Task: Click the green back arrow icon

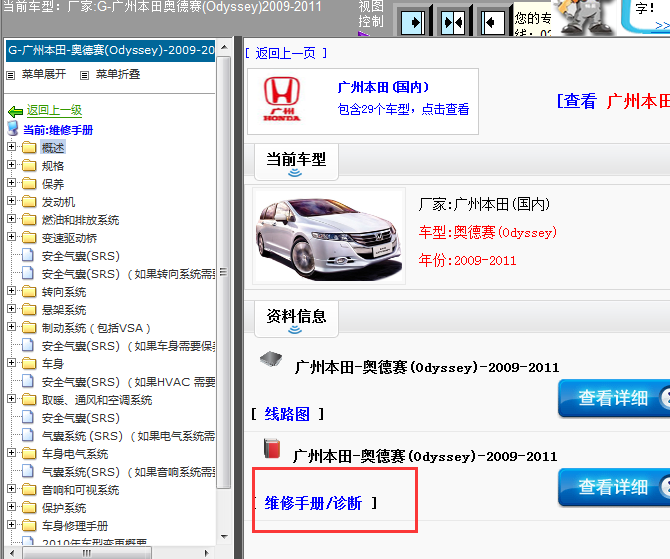Action: pyautogui.click(x=15, y=112)
